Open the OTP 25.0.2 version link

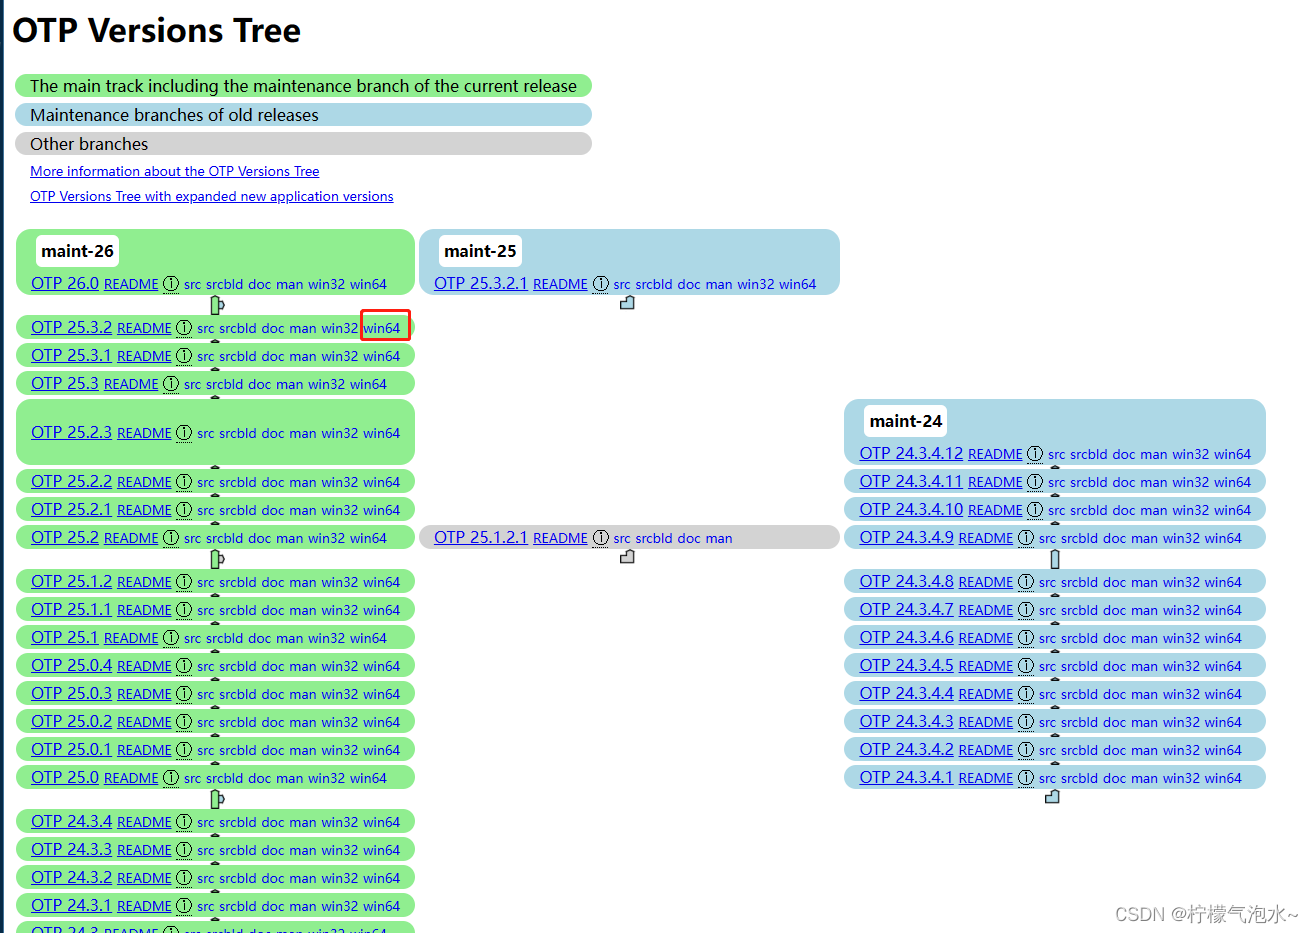tap(71, 721)
